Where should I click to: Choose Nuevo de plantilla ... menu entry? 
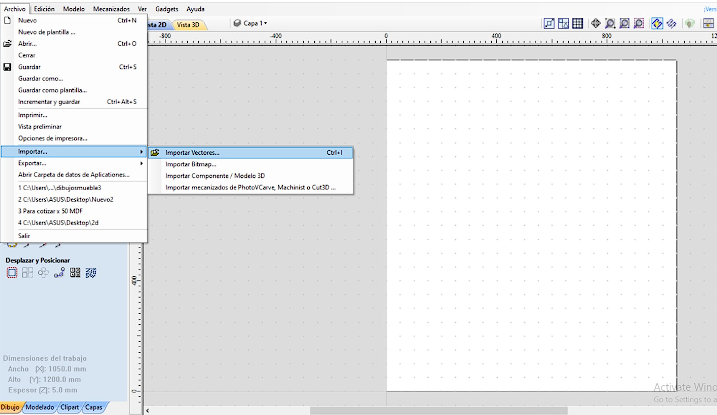pos(74,32)
